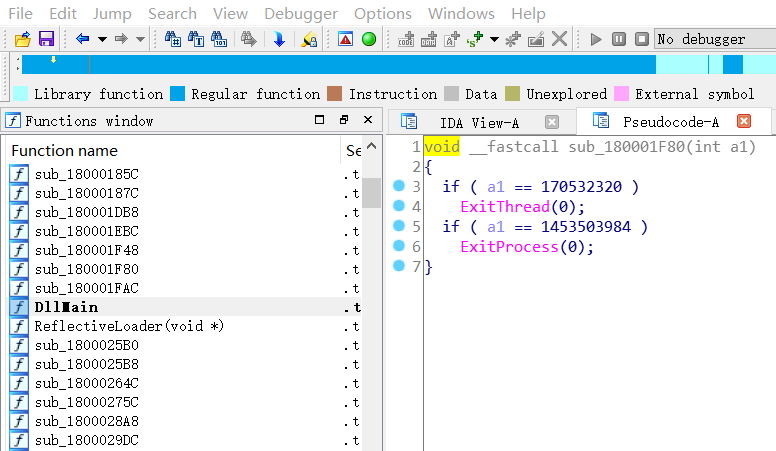The height and width of the screenshot is (451, 776).
Task: Click the asterisk-plus array icon
Action: tap(513, 39)
